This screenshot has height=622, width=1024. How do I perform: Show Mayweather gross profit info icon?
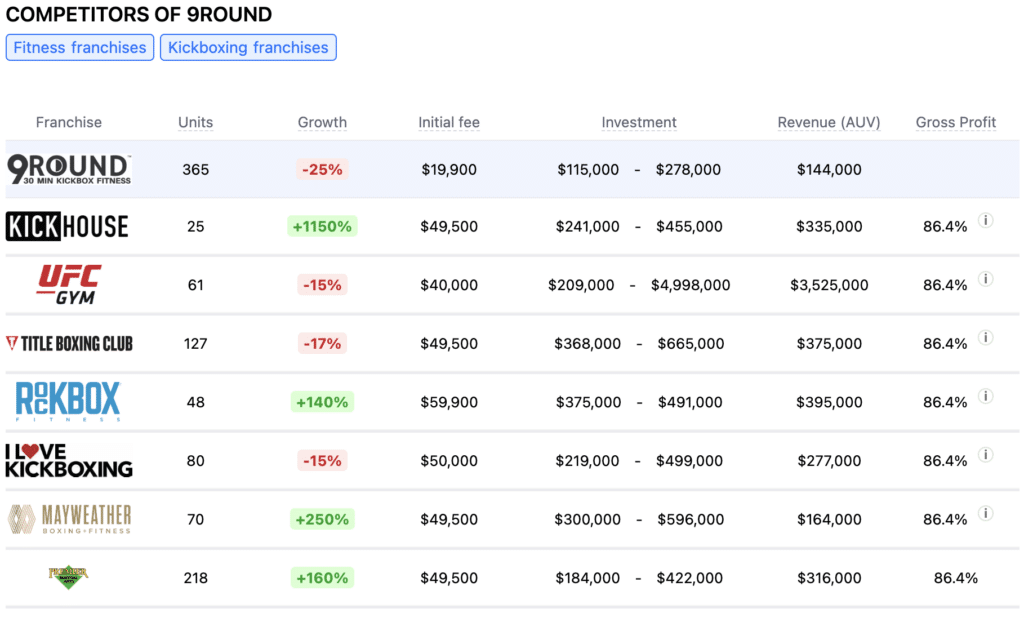click(985, 514)
